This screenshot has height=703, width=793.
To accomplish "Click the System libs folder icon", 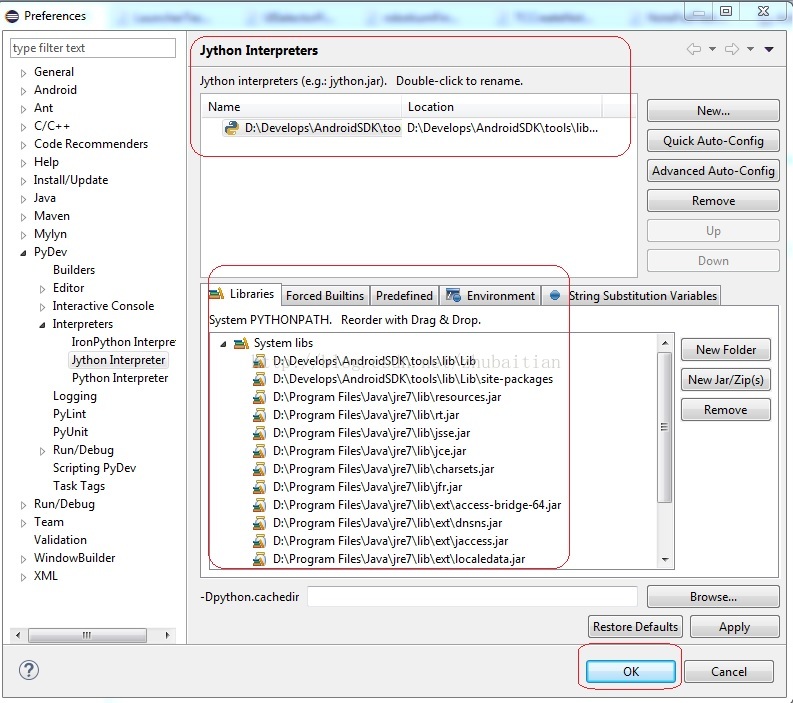I will [x=241, y=343].
